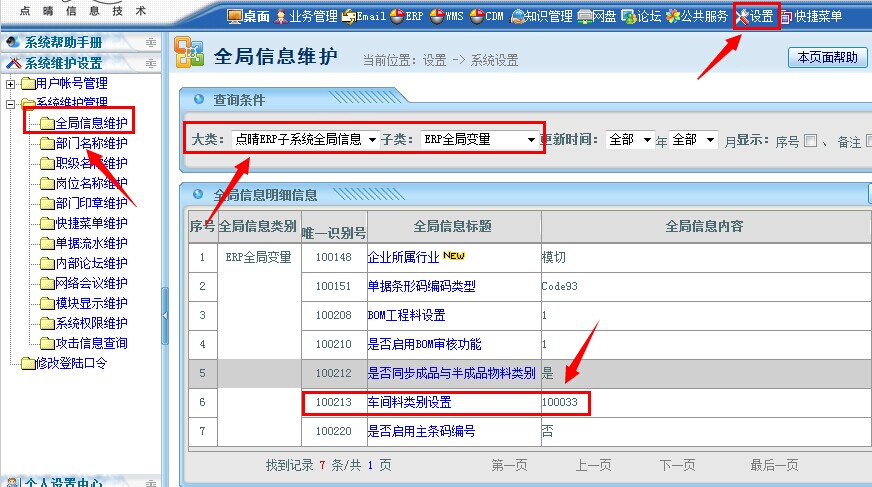
Task: Click the 系统维护设置 tools icon
Action: (13, 63)
